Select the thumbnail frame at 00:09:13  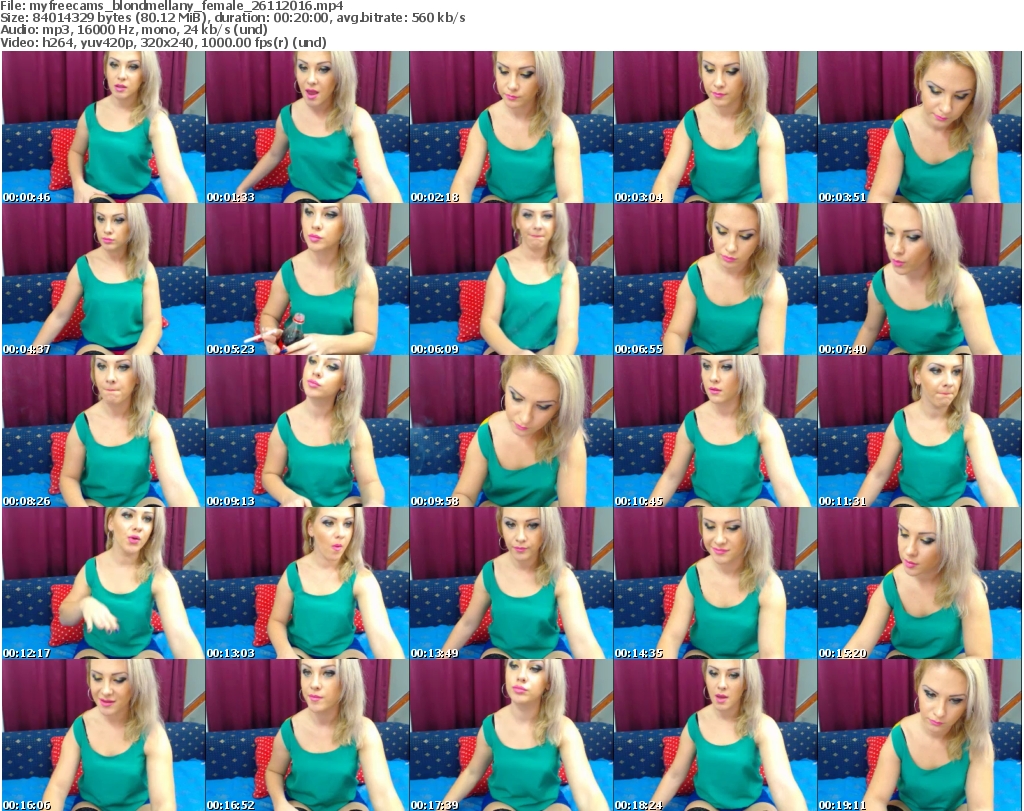[x=308, y=432]
